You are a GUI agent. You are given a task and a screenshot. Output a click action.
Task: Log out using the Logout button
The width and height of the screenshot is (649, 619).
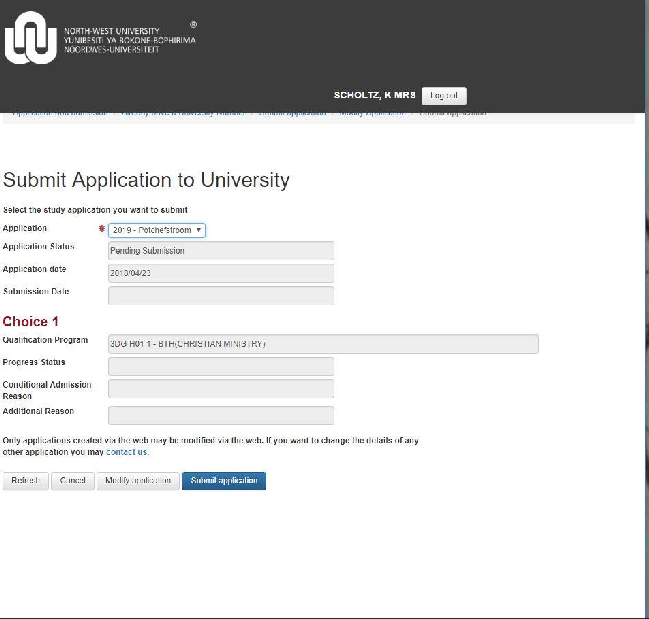(444, 96)
